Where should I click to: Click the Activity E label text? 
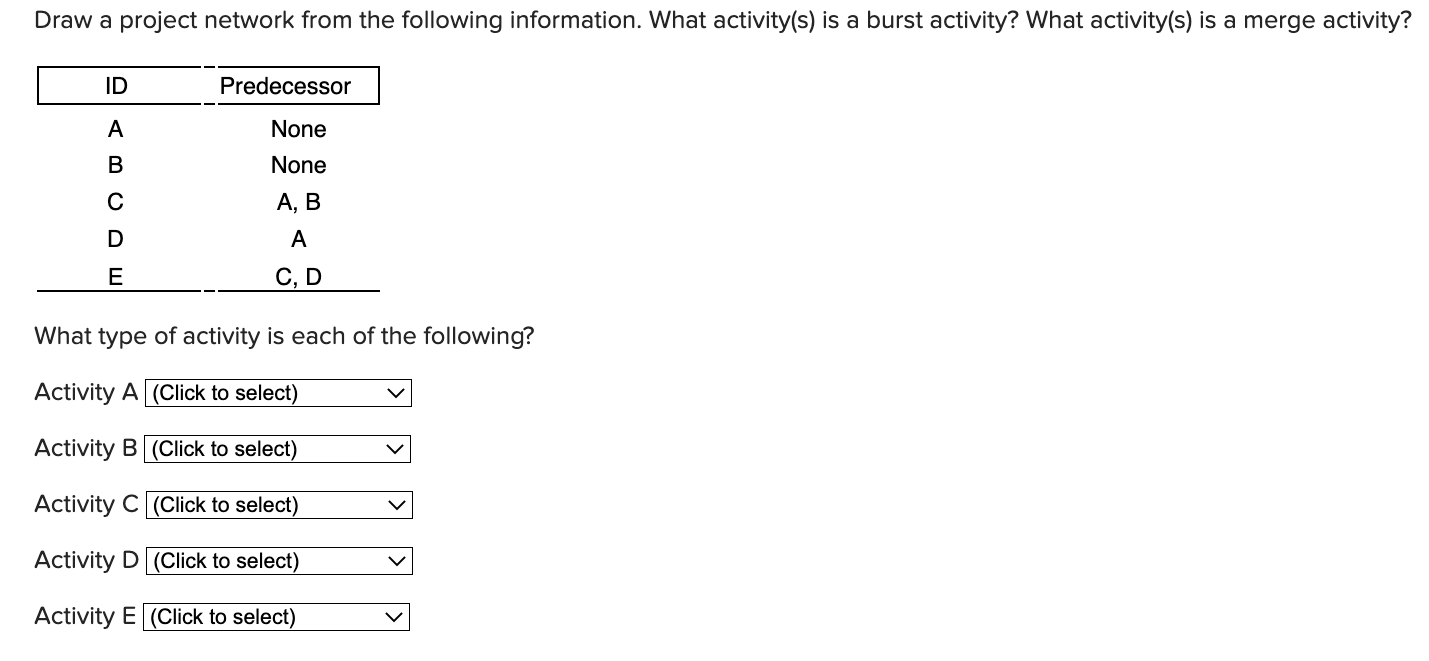click(85, 617)
